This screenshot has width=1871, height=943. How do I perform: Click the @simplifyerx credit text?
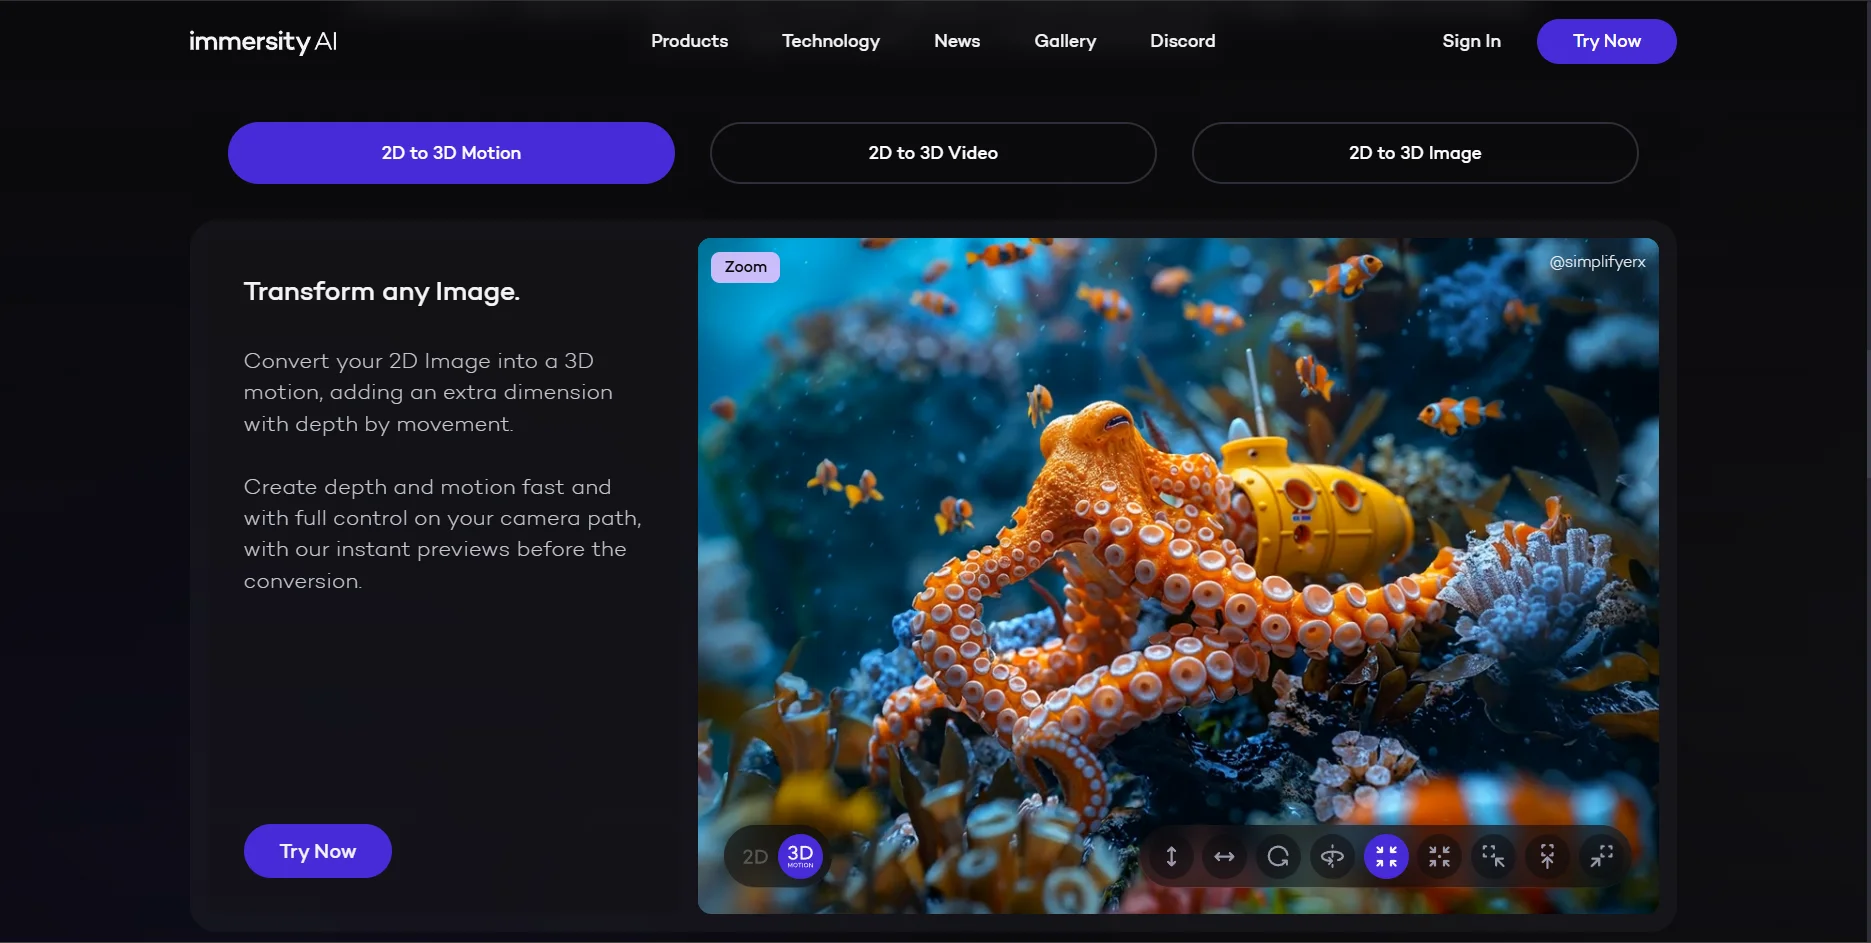[1597, 262]
